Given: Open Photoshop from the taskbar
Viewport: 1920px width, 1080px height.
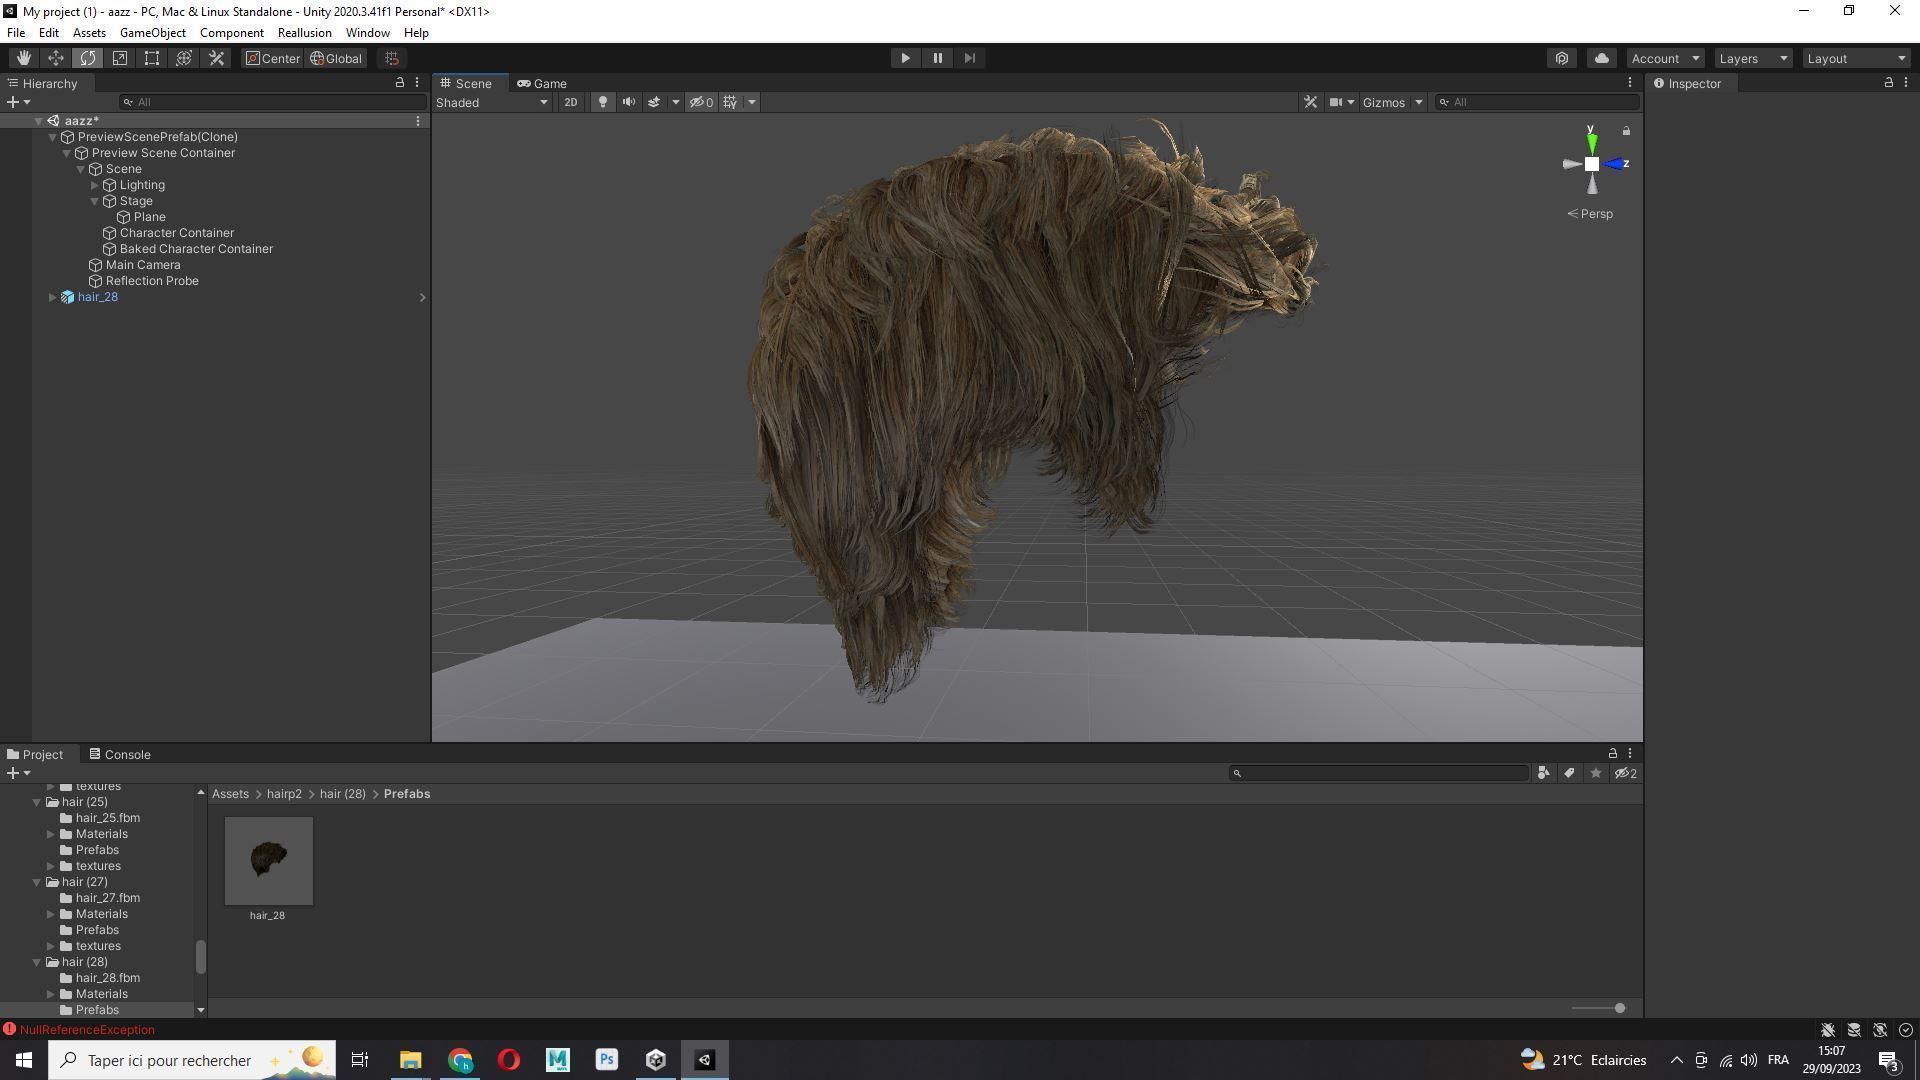Looking at the screenshot, I should [606, 1060].
